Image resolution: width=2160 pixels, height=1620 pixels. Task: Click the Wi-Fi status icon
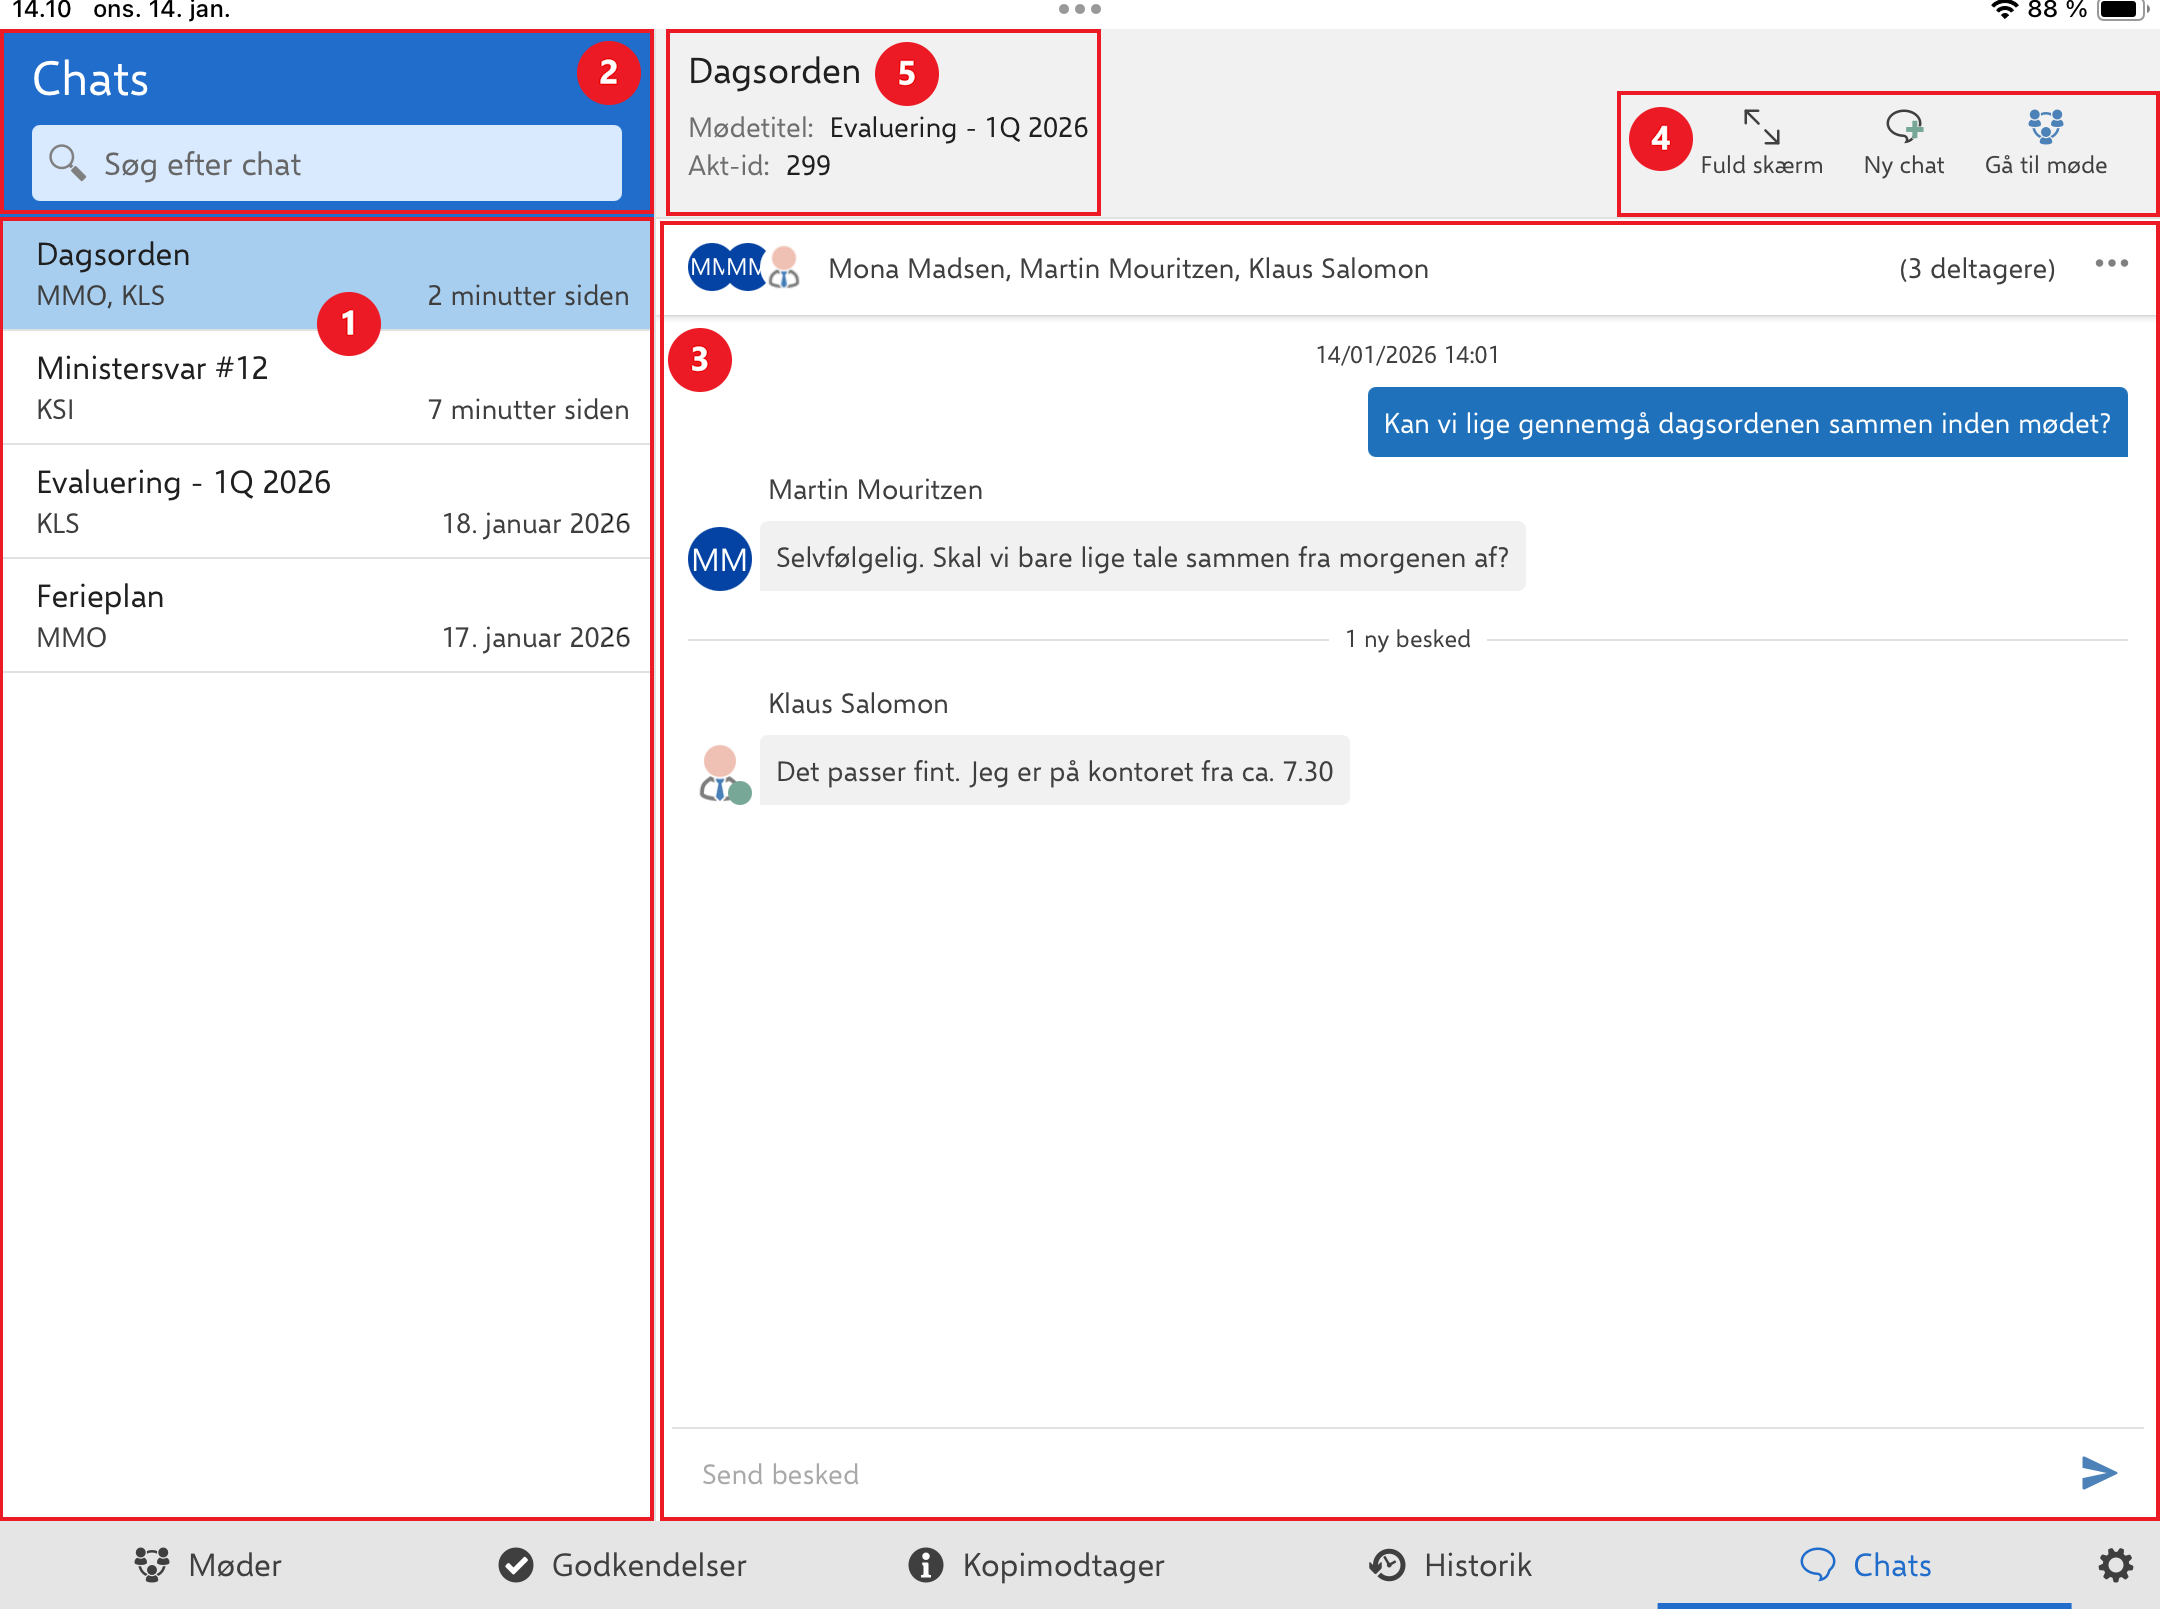[2004, 10]
